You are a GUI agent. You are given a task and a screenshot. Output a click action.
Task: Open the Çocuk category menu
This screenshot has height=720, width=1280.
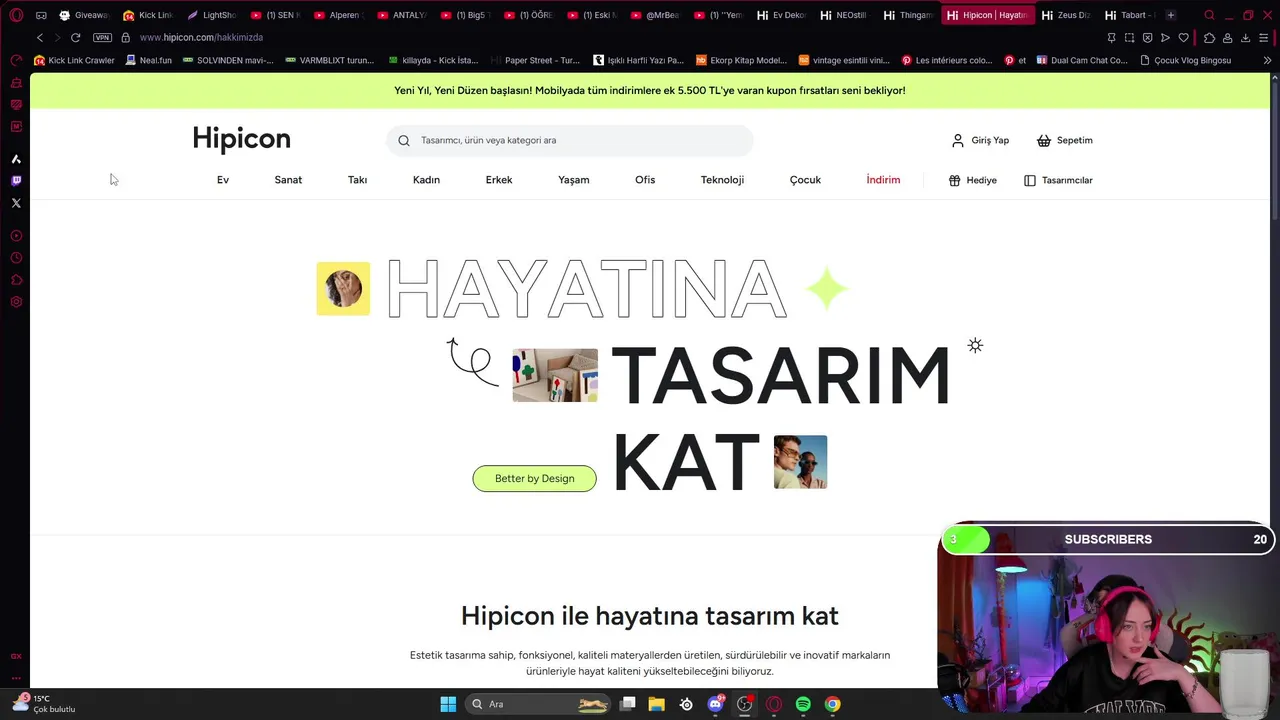tap(805, 180)
